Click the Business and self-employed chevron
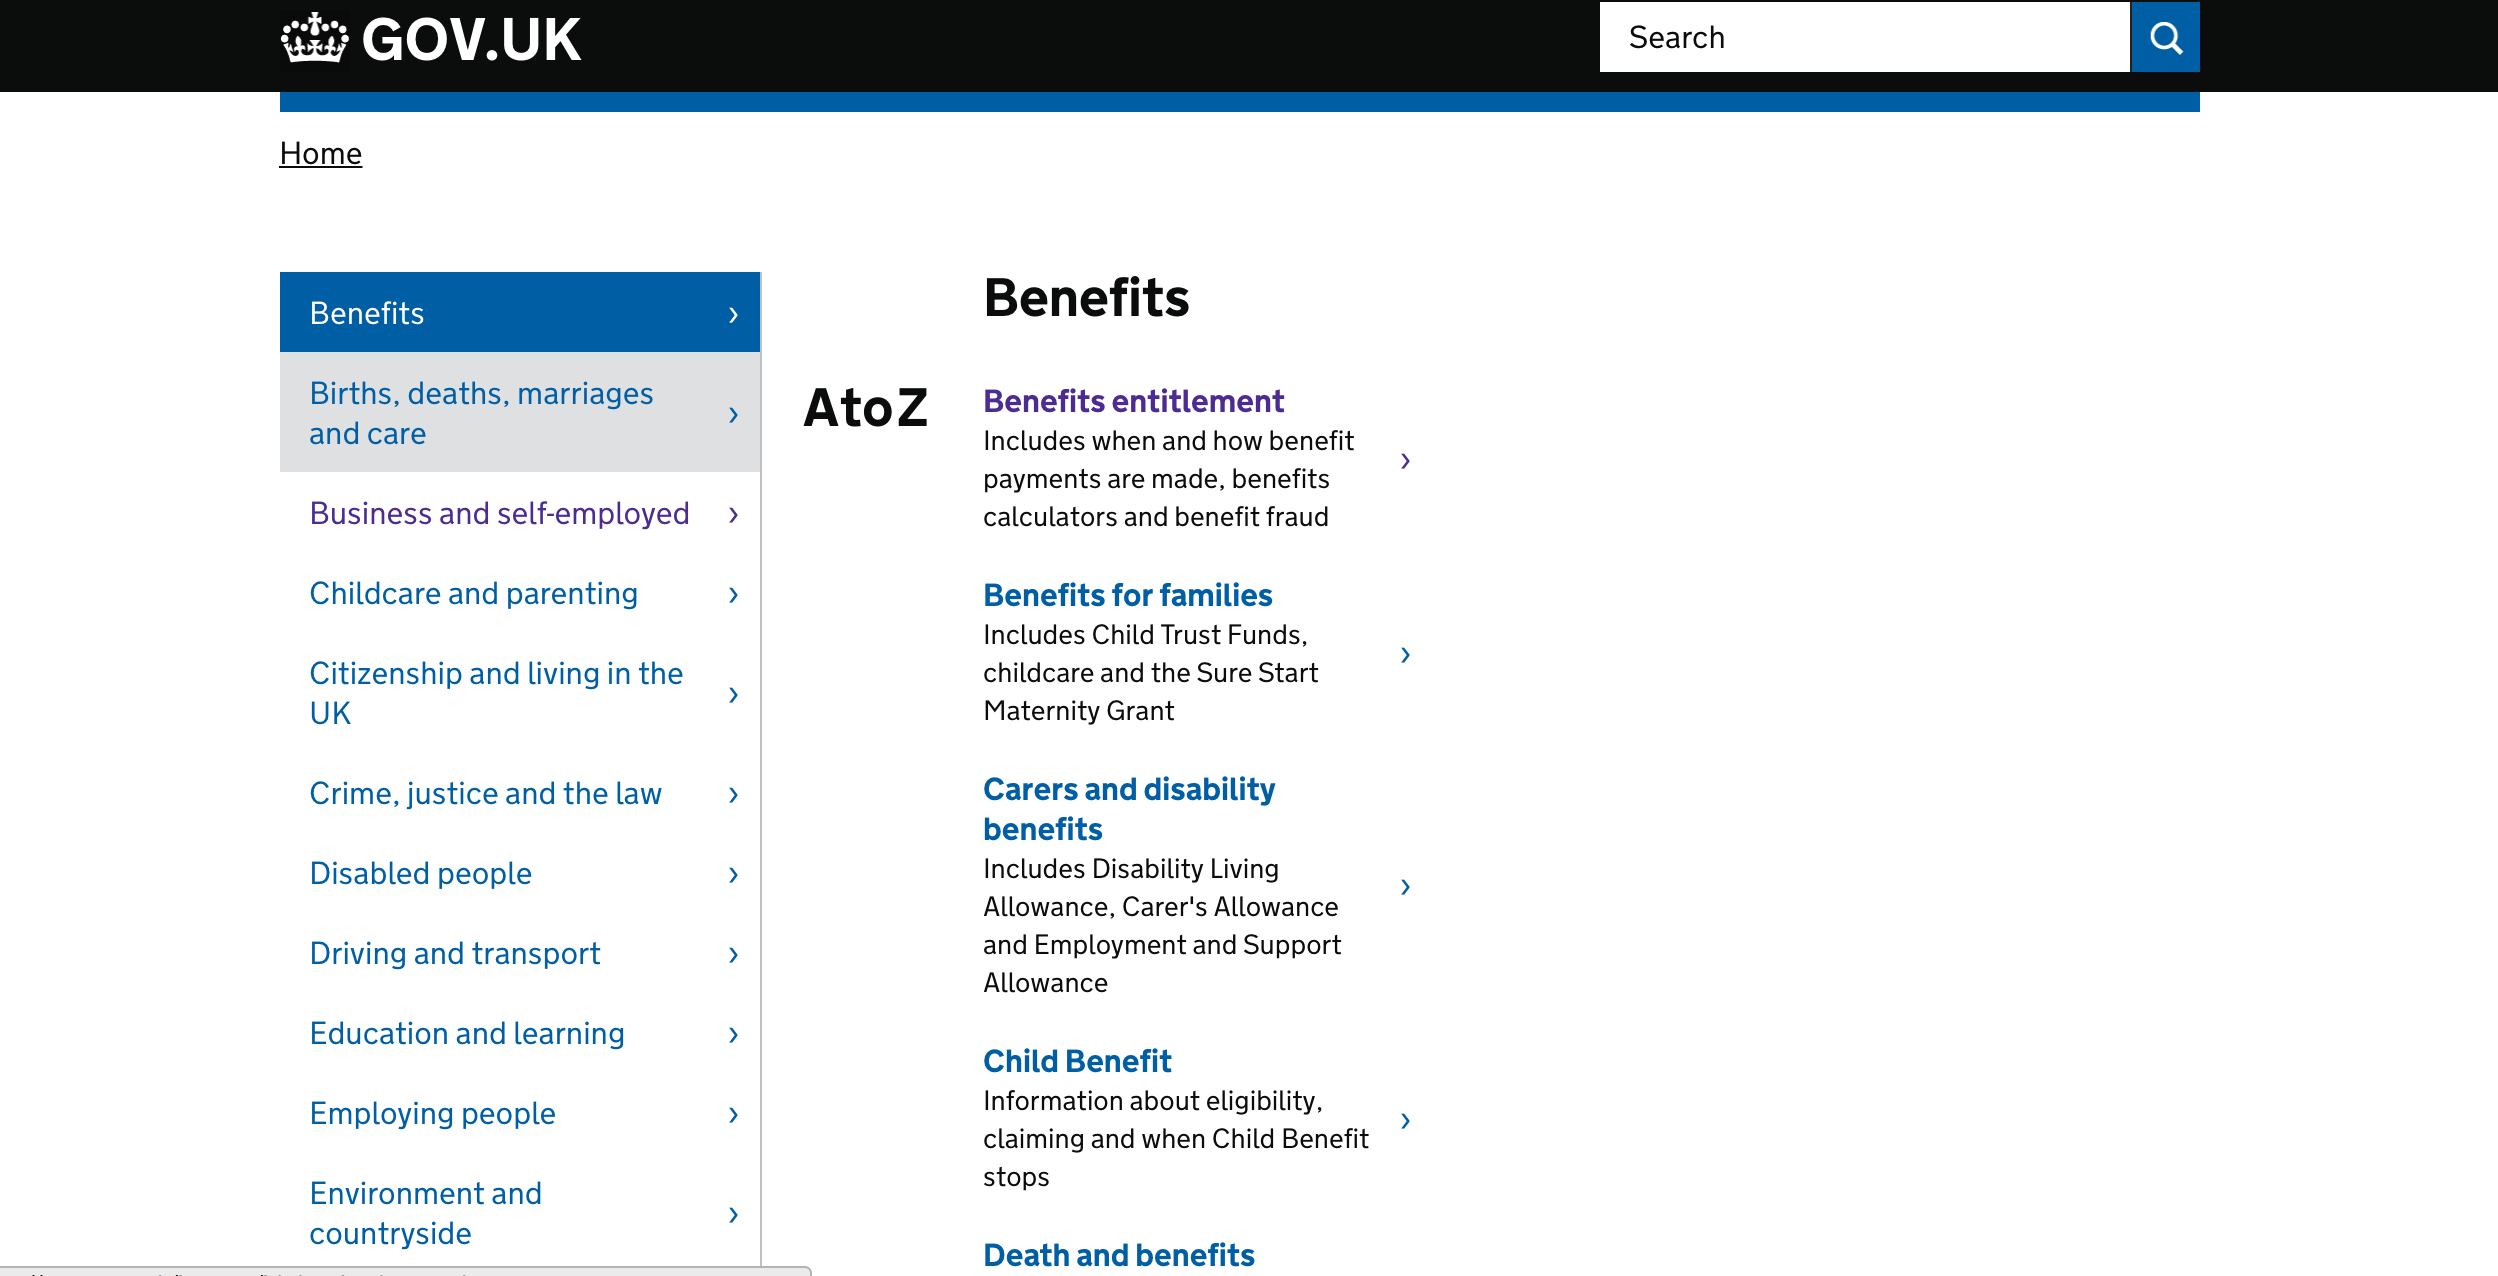The width and height of the screenshot is (2498, 1276). coord(732,513)
